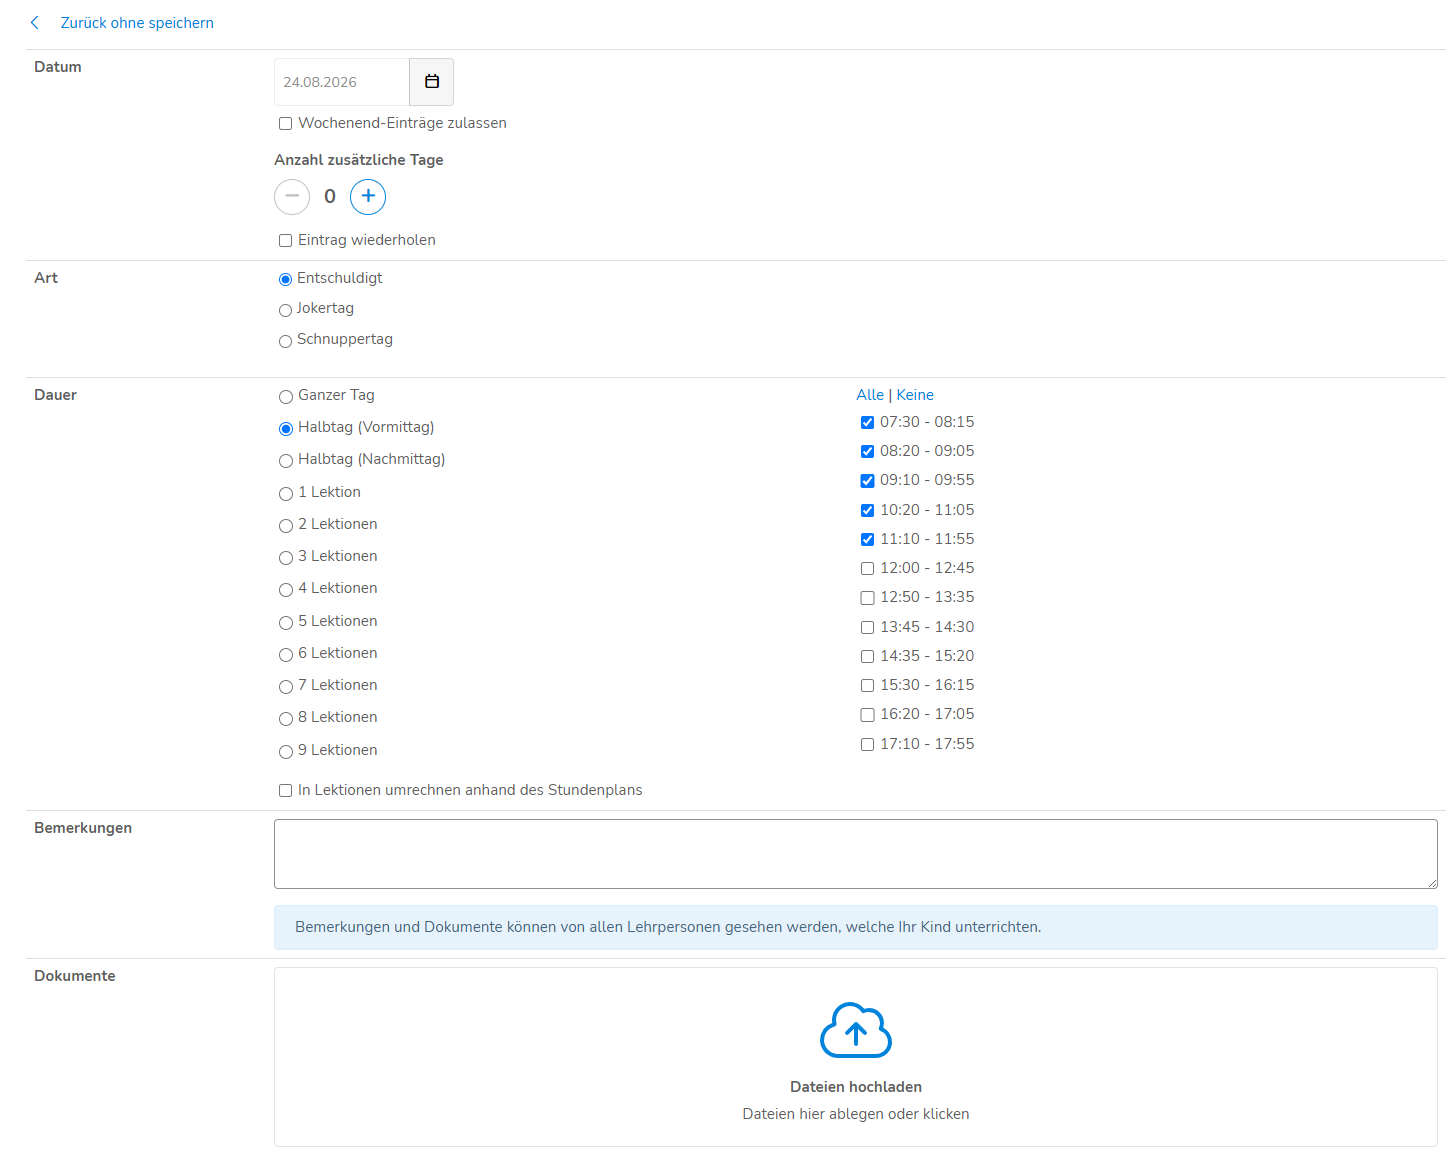Tick the Eintrag wiederholen checkbox

[x=286, y=241]
